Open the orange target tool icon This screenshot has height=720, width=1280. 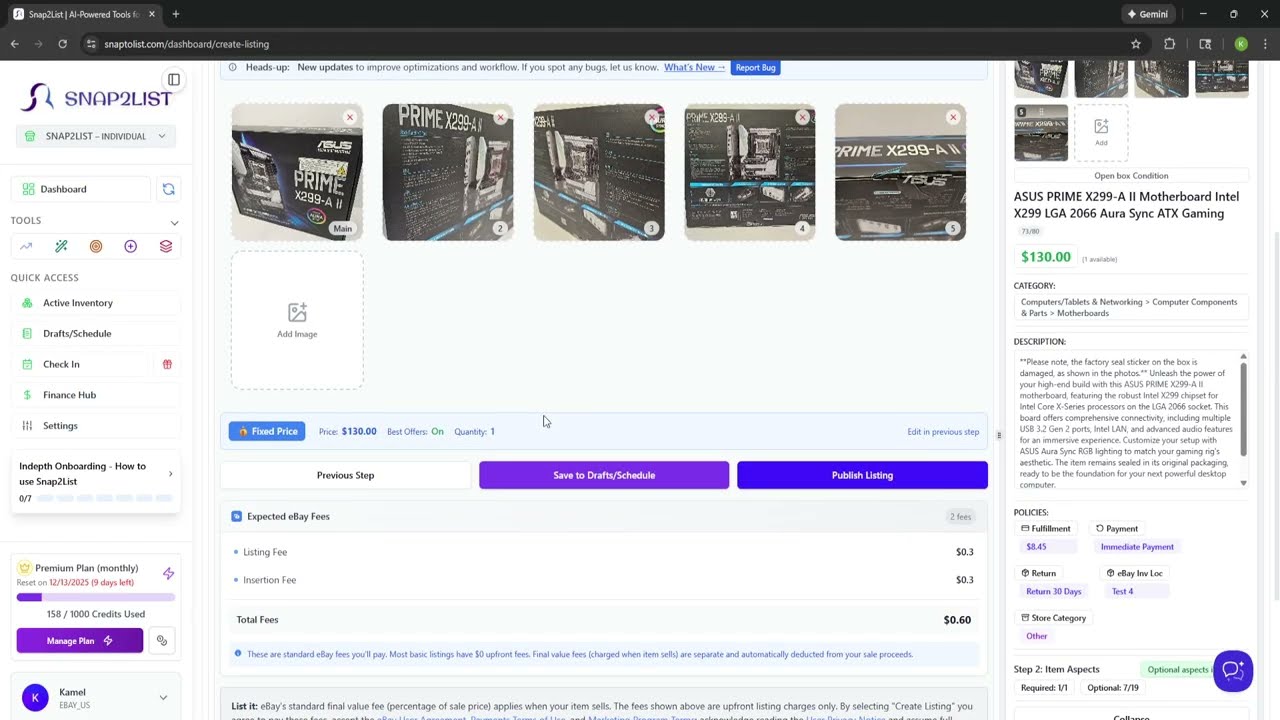[x=96, y=246]
